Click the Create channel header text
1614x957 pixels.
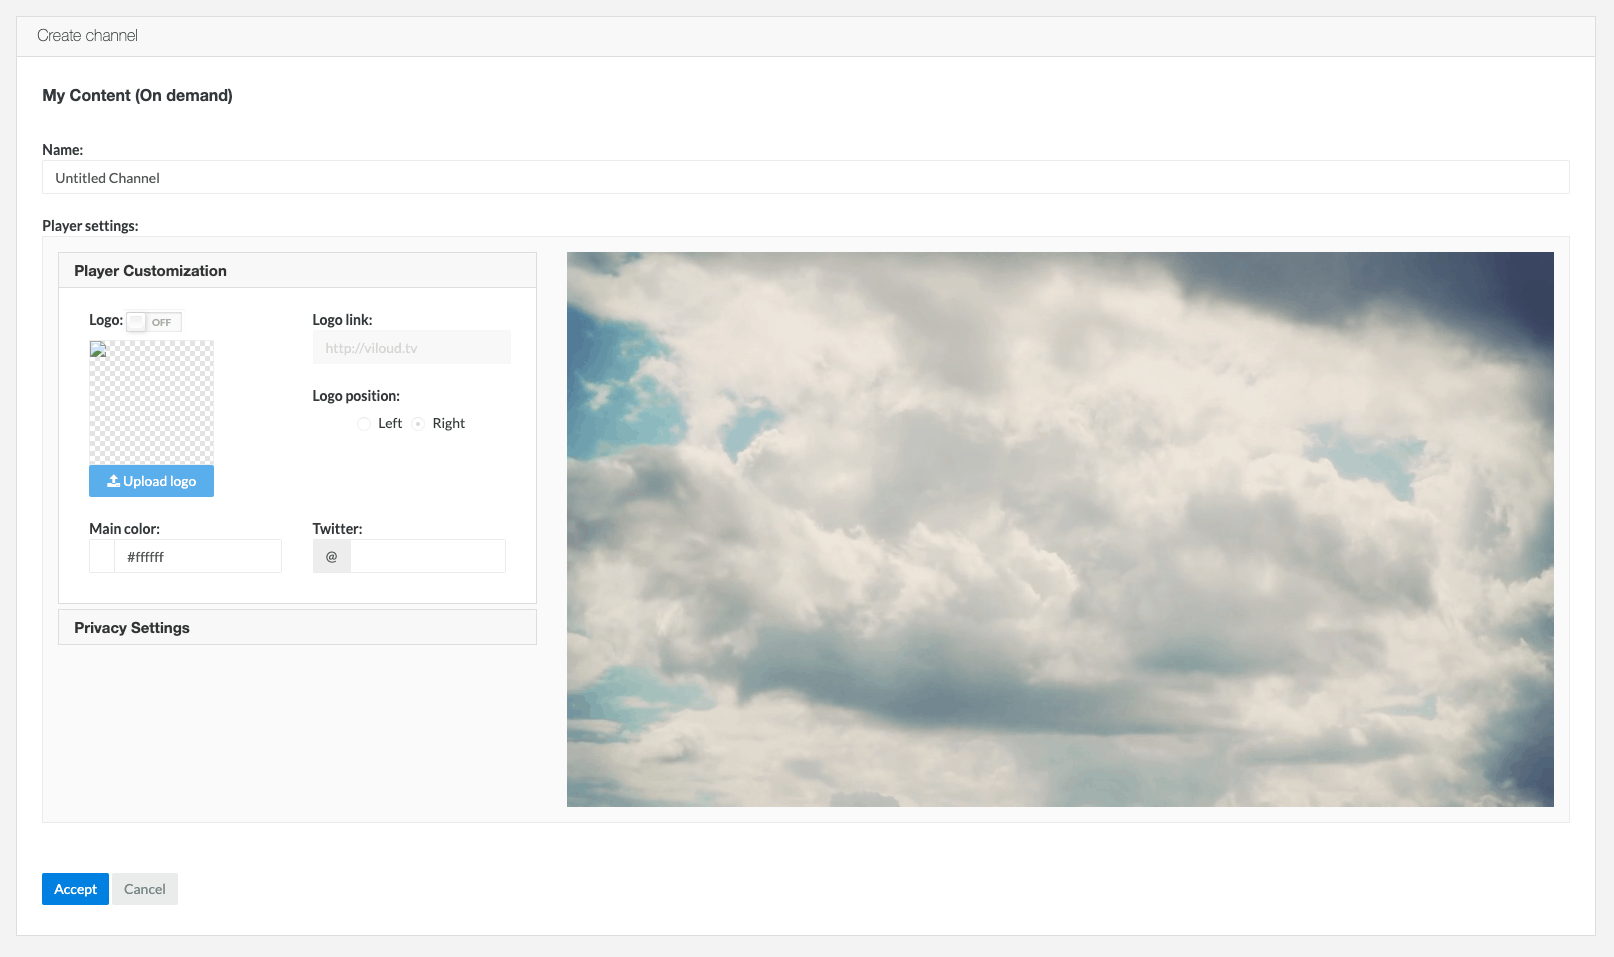pyautogui.click(x=87, y=35)
